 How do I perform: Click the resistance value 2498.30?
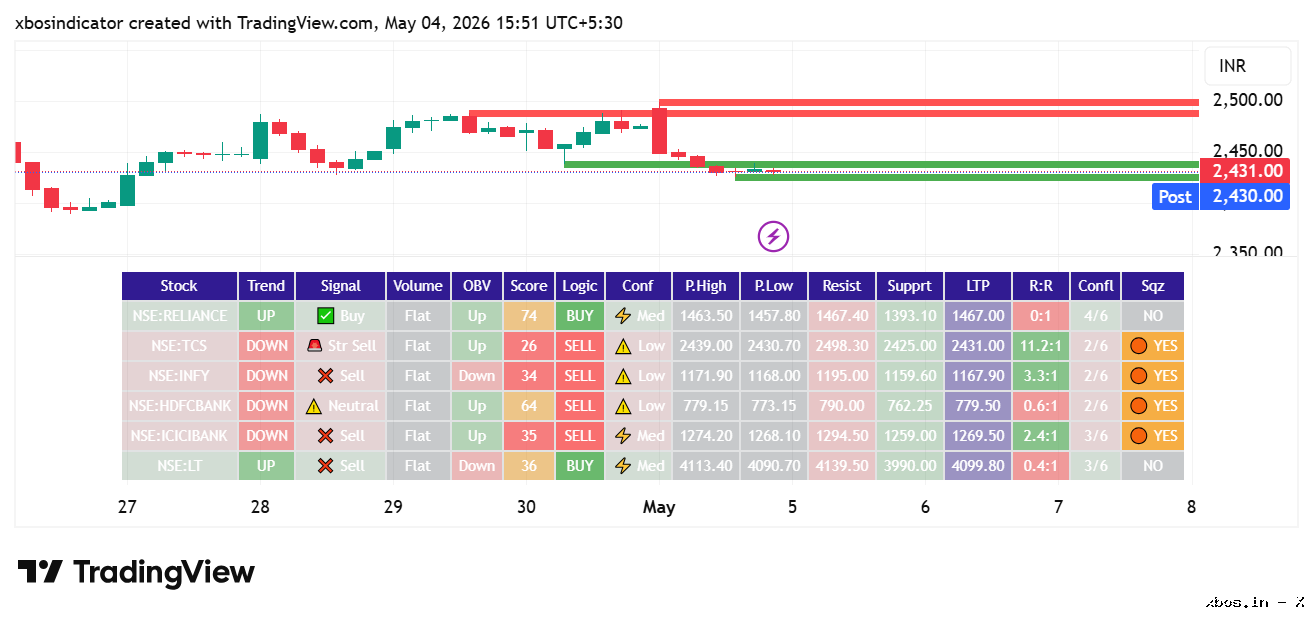tap(842, 346)
